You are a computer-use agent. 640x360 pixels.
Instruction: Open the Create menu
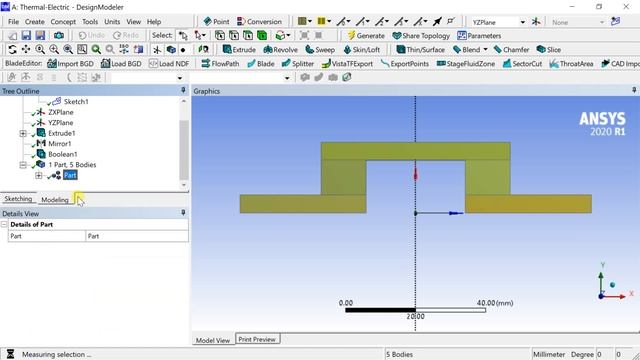pos(35,22)
